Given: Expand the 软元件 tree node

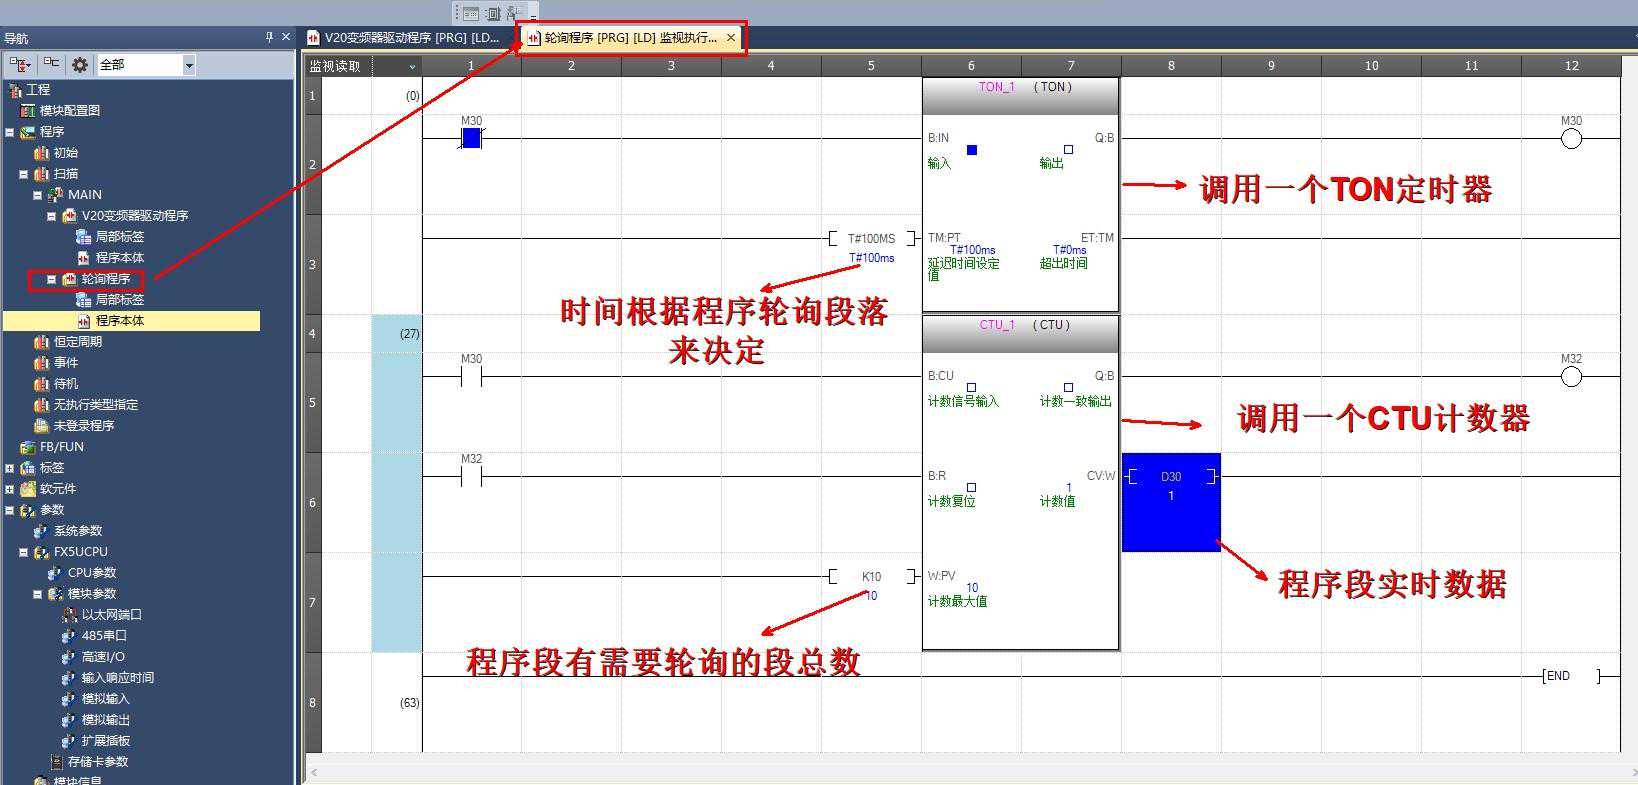Looking at the screenshot, I should click(x=10, y=489).
